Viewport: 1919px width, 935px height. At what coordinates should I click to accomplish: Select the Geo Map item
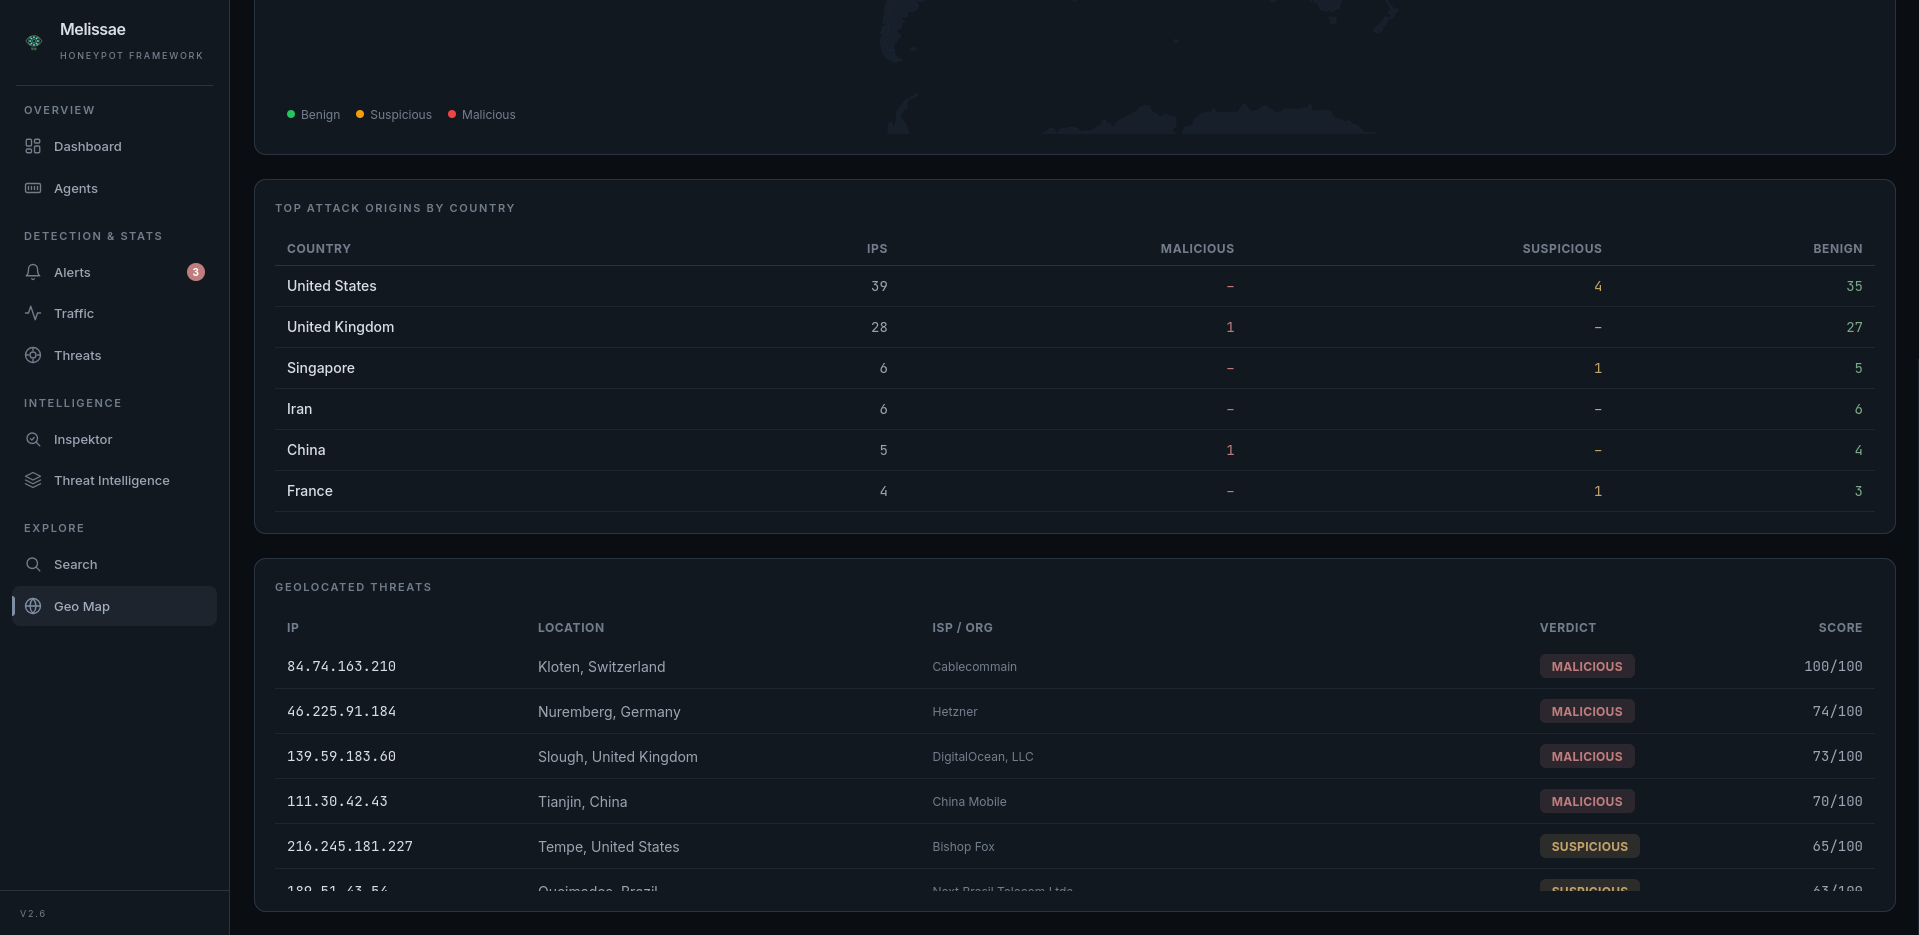point(114,606)
